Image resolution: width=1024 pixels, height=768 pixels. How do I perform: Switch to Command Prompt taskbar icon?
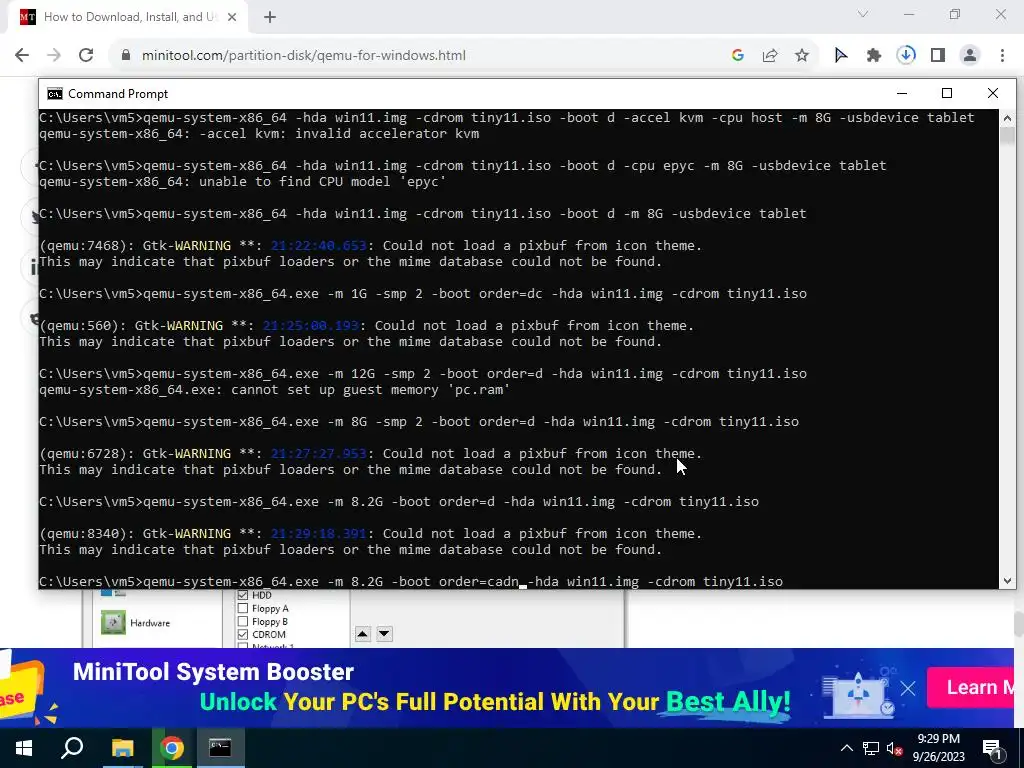220,748
